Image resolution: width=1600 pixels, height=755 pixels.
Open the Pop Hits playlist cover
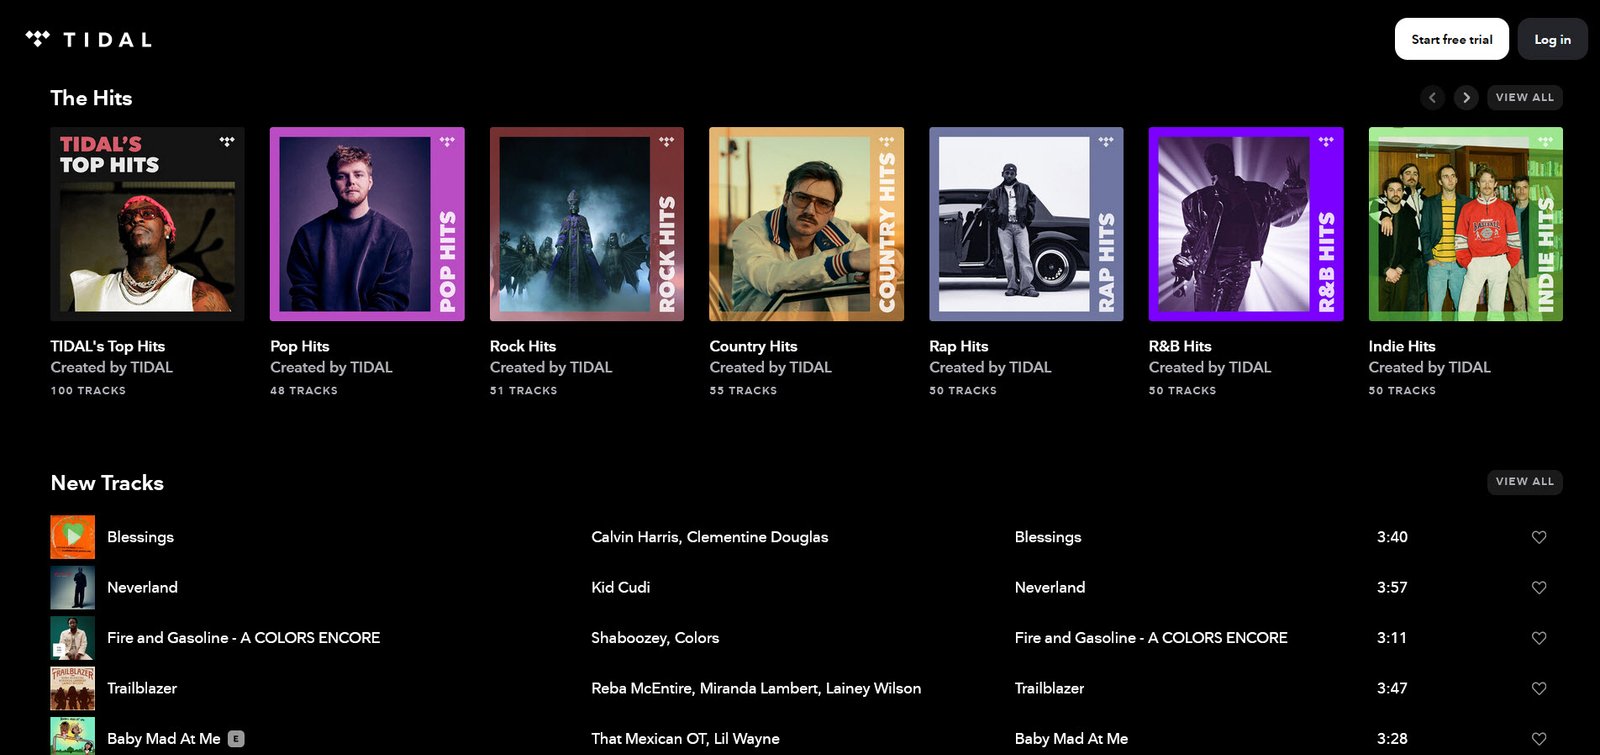pyautogui.click(x=367, y=224)
